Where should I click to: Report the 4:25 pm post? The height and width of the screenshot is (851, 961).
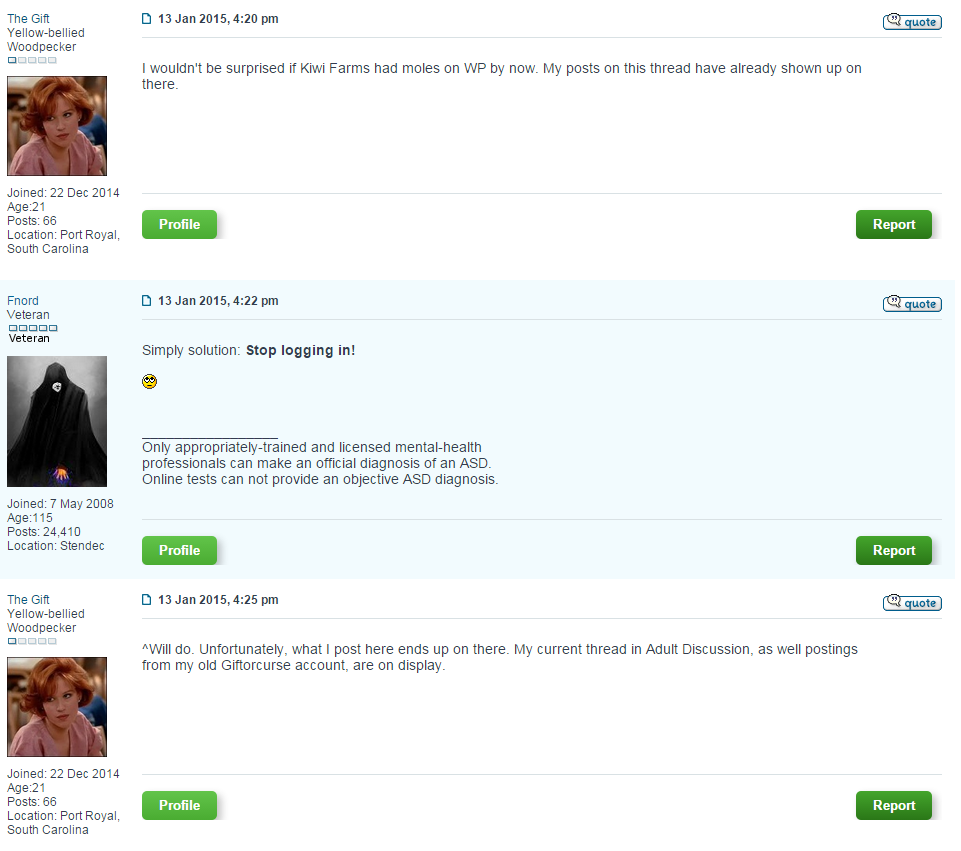tap(894, 805)
